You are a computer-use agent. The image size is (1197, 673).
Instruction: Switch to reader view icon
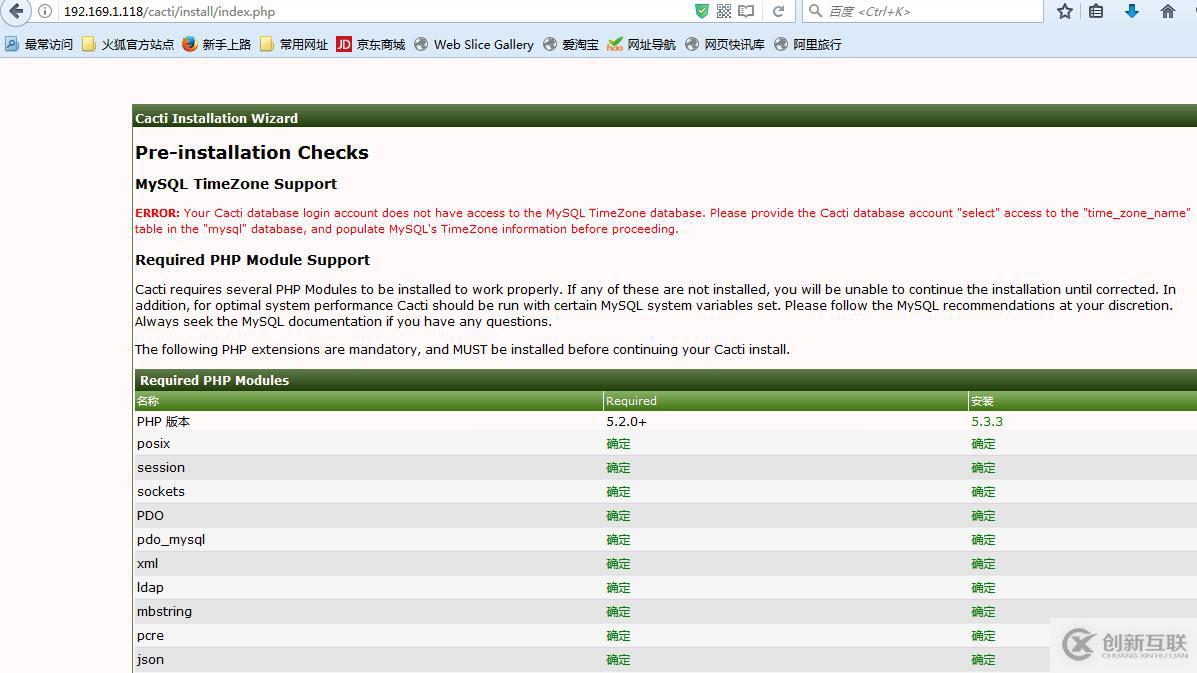pyautogui.click(x=747, y=11)
